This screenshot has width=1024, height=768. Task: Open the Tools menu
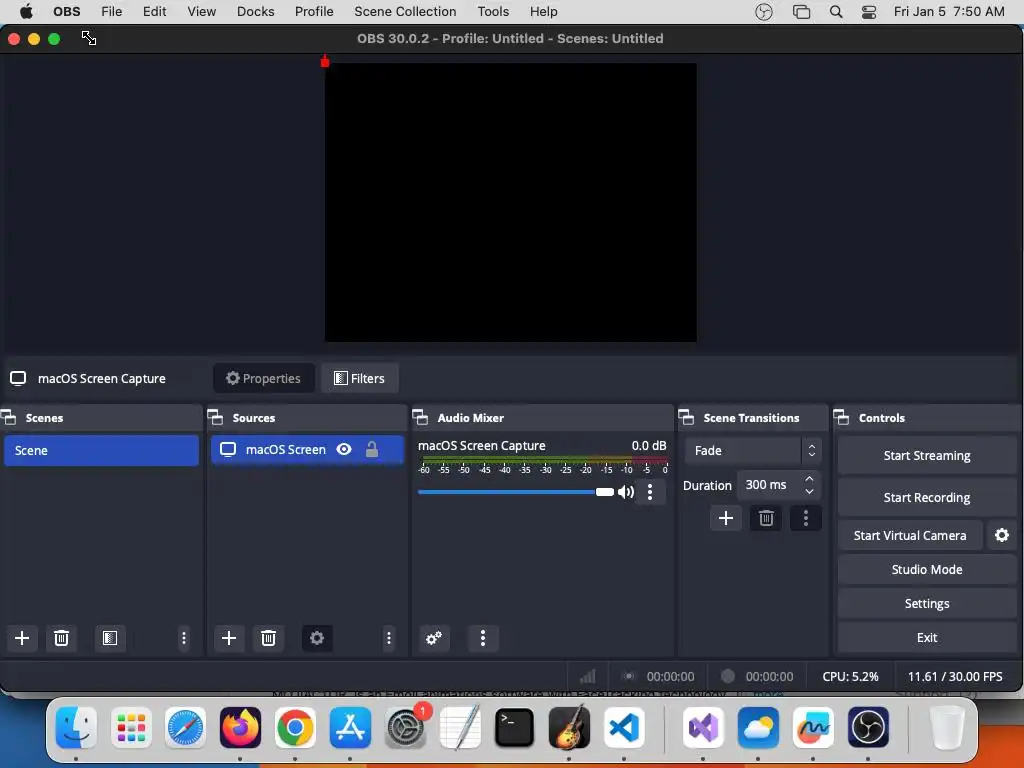tap(493, 12)
